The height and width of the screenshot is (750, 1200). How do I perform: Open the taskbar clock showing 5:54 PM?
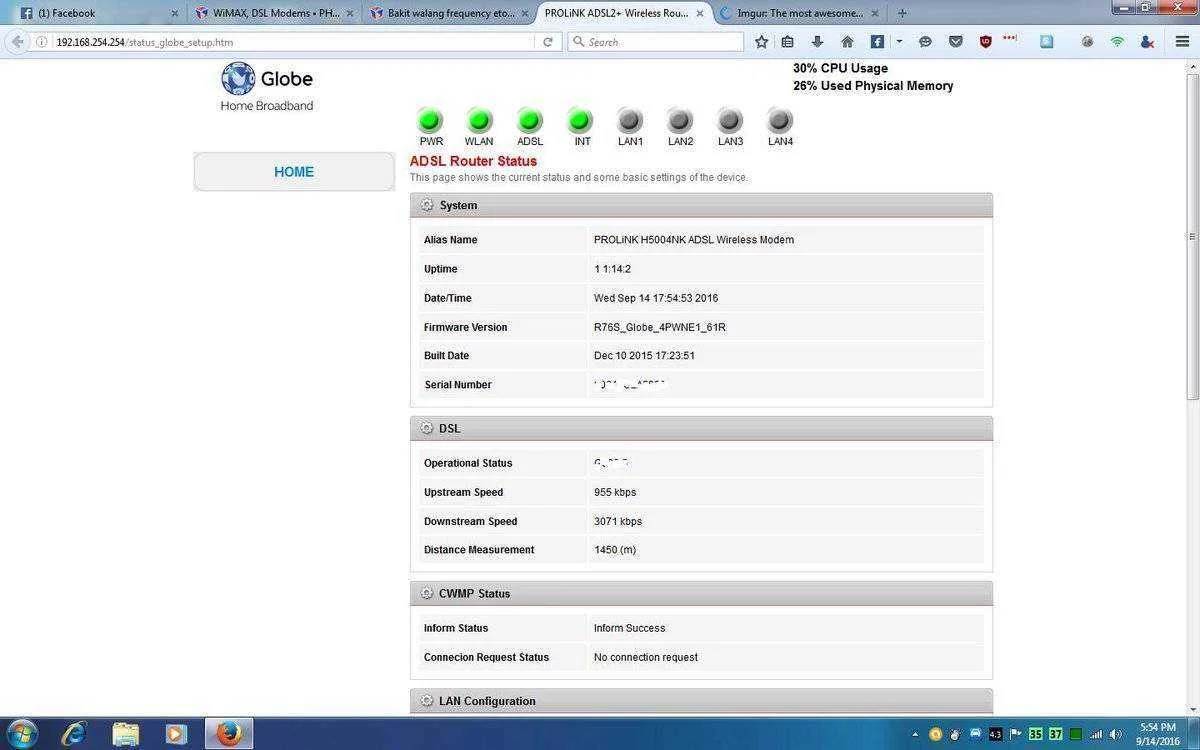tap(1158, 734)
